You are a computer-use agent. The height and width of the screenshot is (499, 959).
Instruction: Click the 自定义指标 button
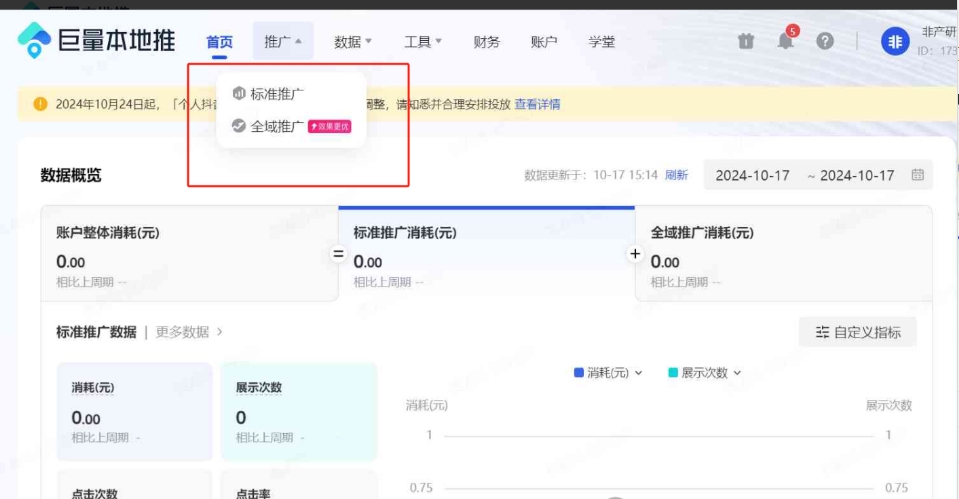pos(857,332)
